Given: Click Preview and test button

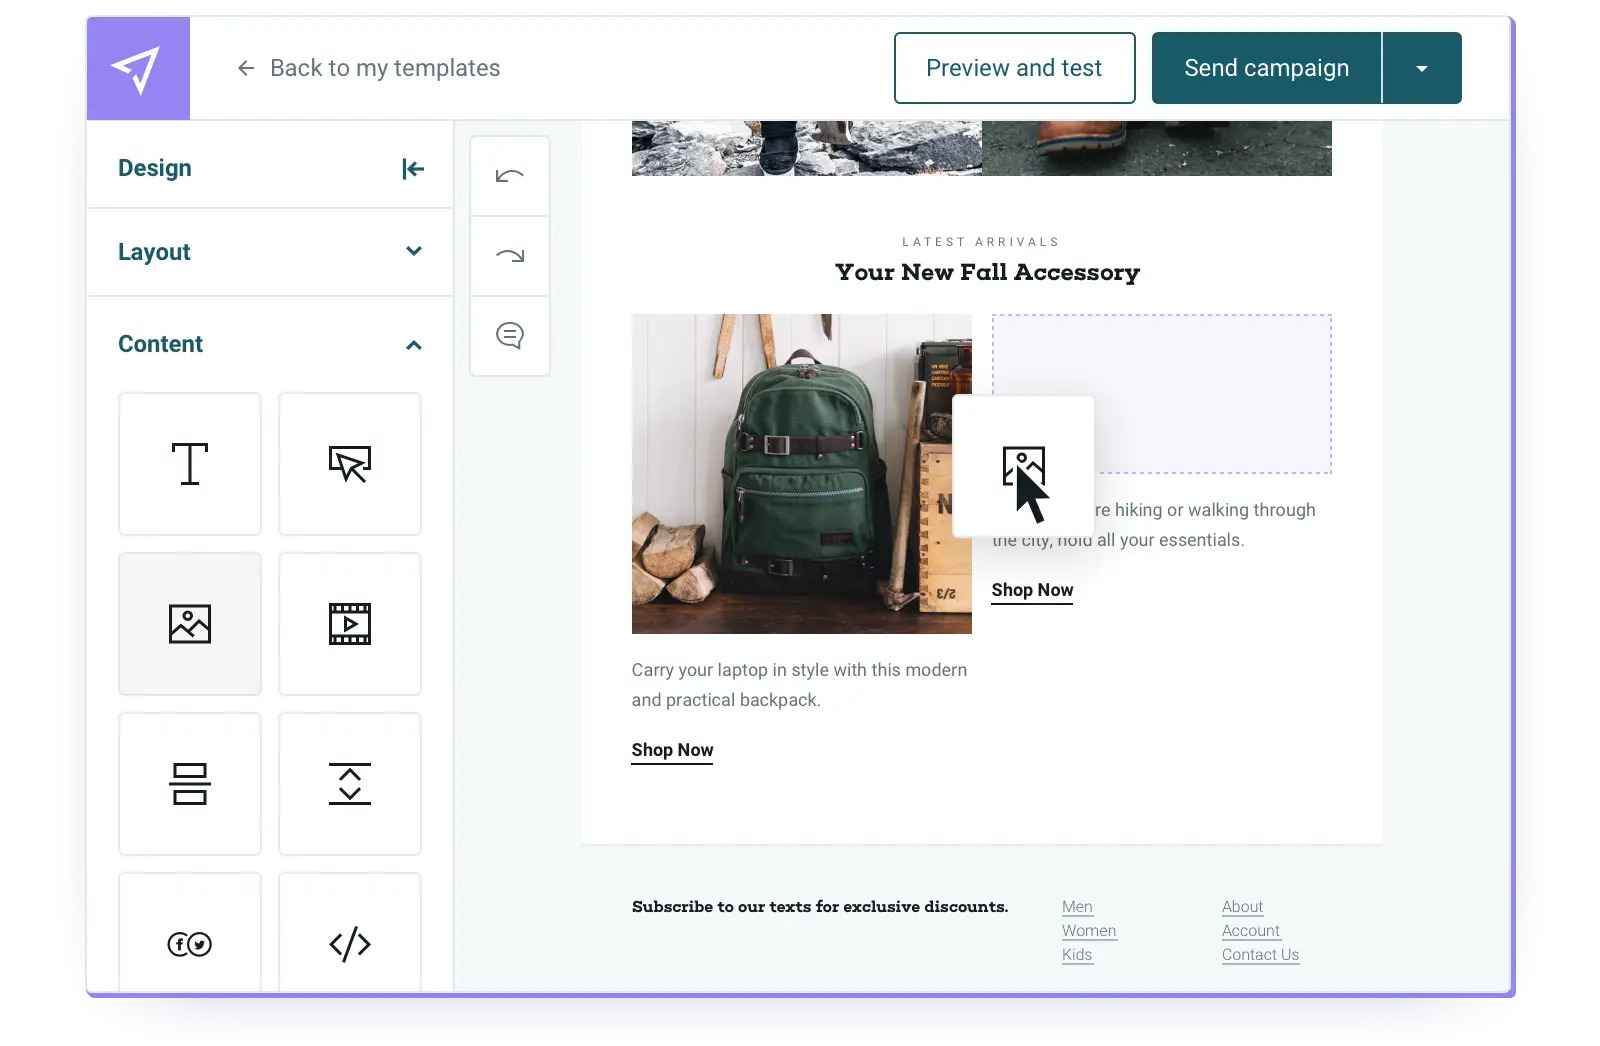Looking at the screenshot, I should pos(1014,68).
